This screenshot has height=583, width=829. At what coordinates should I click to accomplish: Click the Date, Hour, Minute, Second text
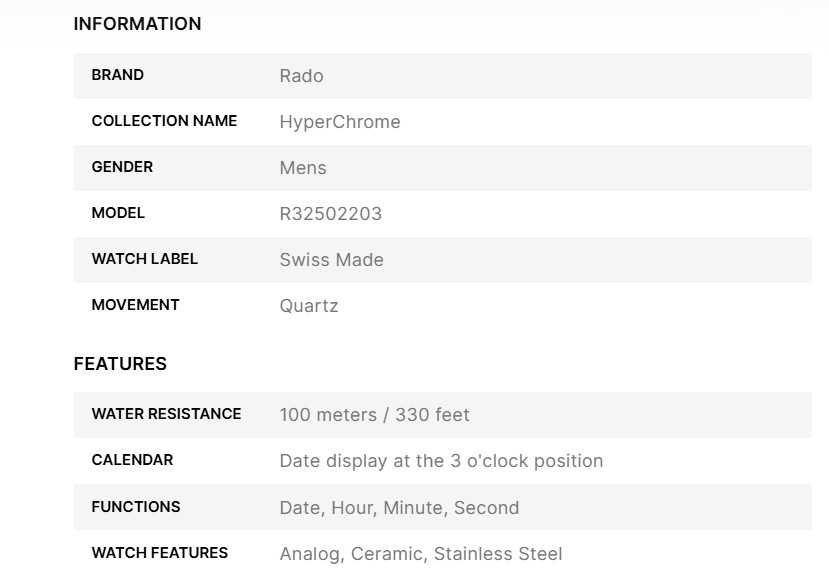tap(399, 508)
